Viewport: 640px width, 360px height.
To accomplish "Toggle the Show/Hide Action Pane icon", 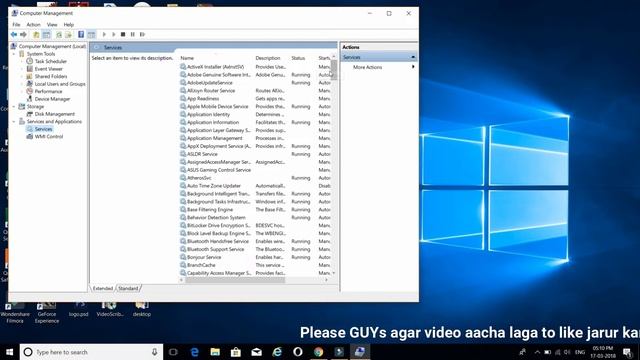I will pyautogui.click(x=91, y=35).
